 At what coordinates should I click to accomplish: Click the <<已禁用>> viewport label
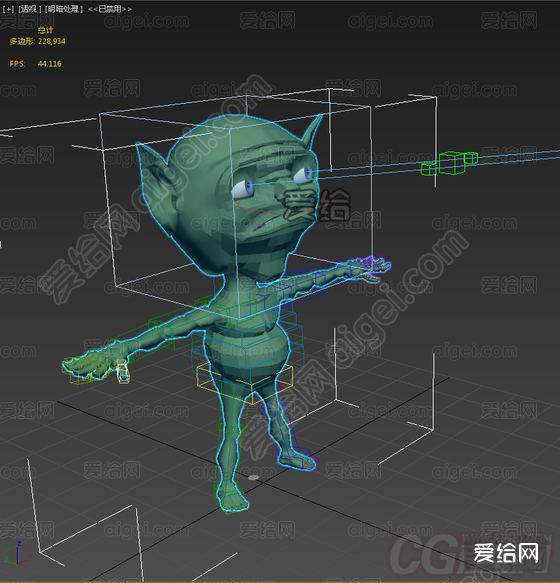[110, 9]
